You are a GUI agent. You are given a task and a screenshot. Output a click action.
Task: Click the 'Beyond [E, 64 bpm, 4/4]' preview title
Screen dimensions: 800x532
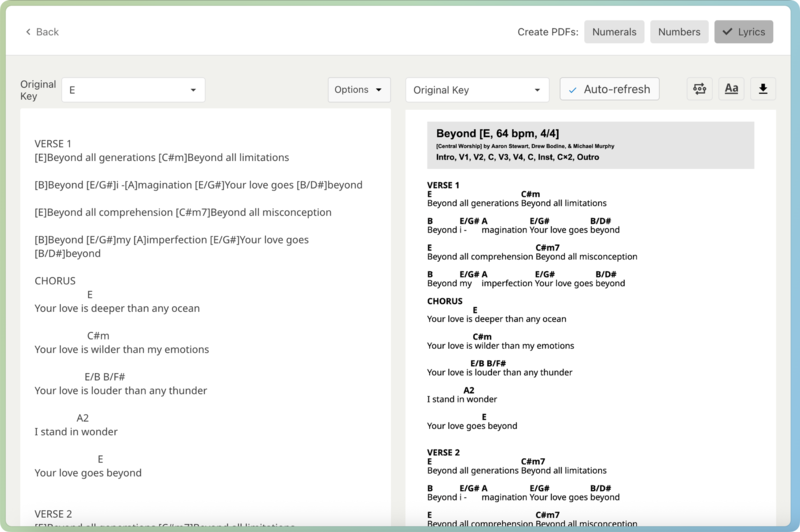(497, 134)
